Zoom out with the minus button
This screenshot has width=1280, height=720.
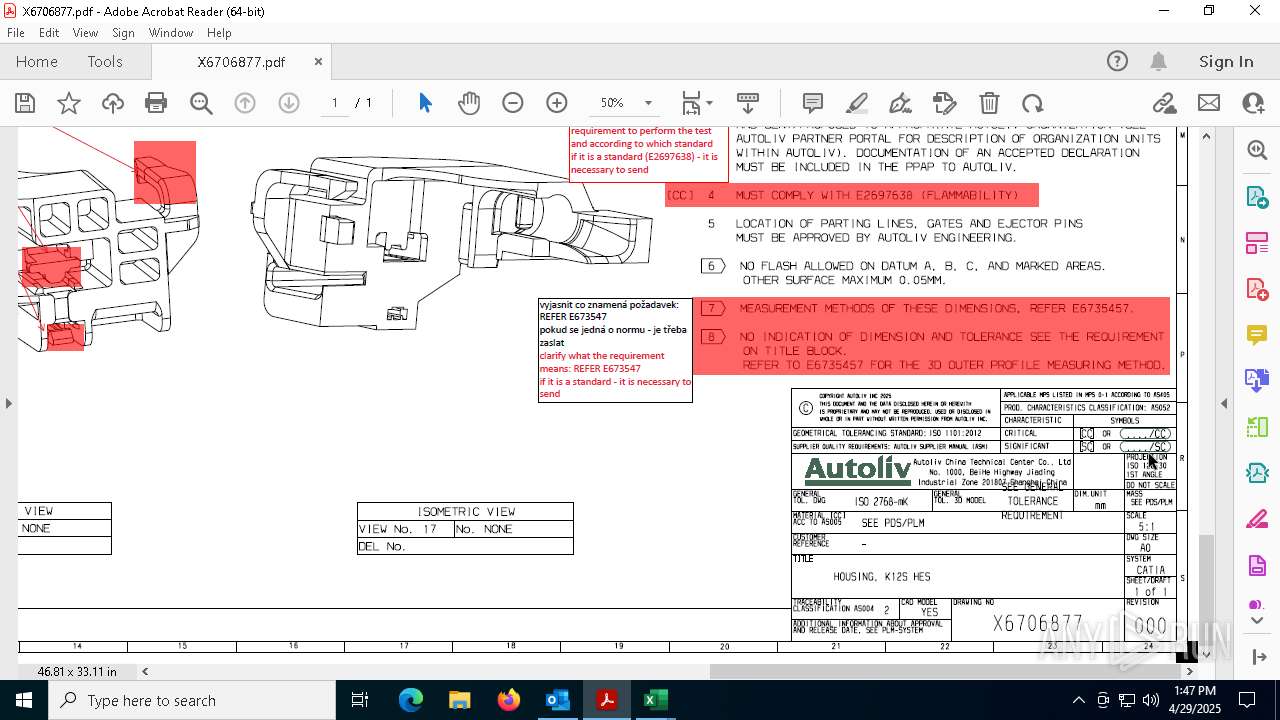[x=513, y=103]
